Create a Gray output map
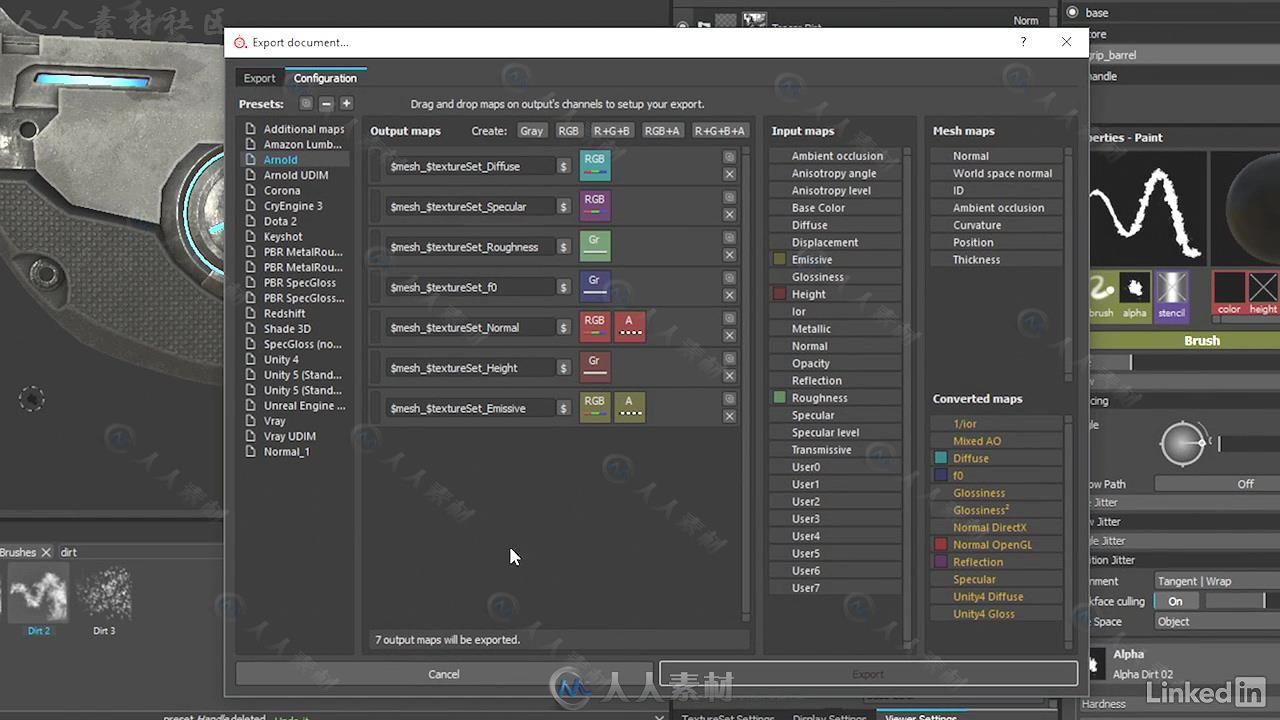Viewport: 1280px width, 720px height. (532, 131)
